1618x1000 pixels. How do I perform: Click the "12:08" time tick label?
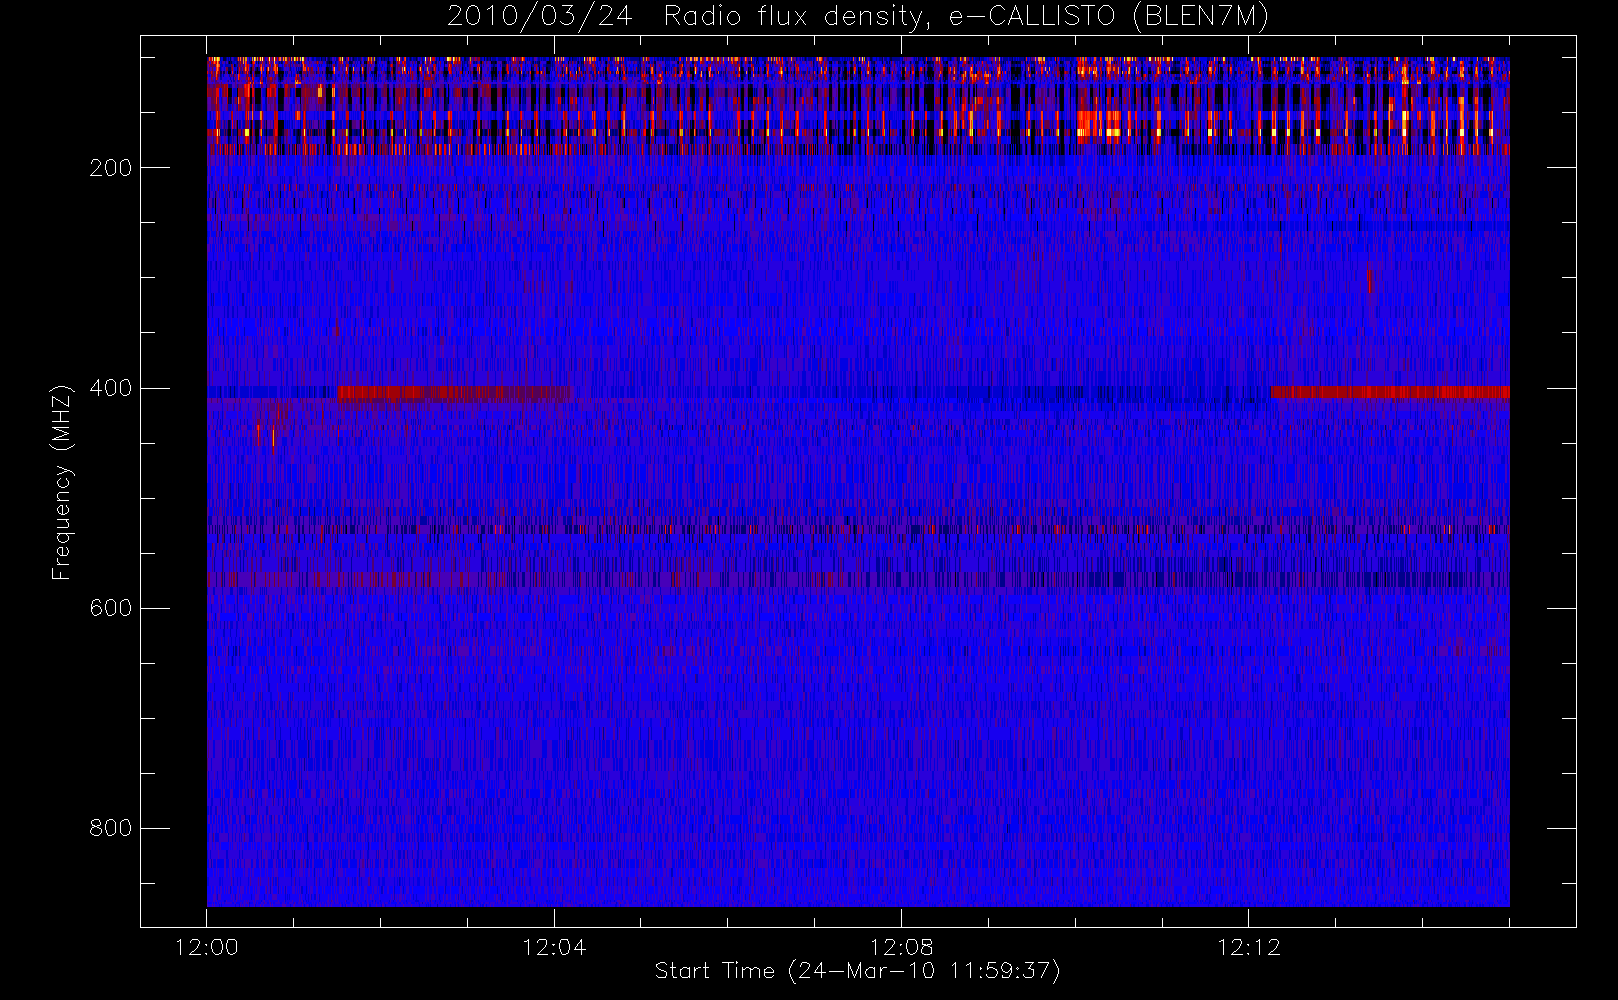(901, 947)
